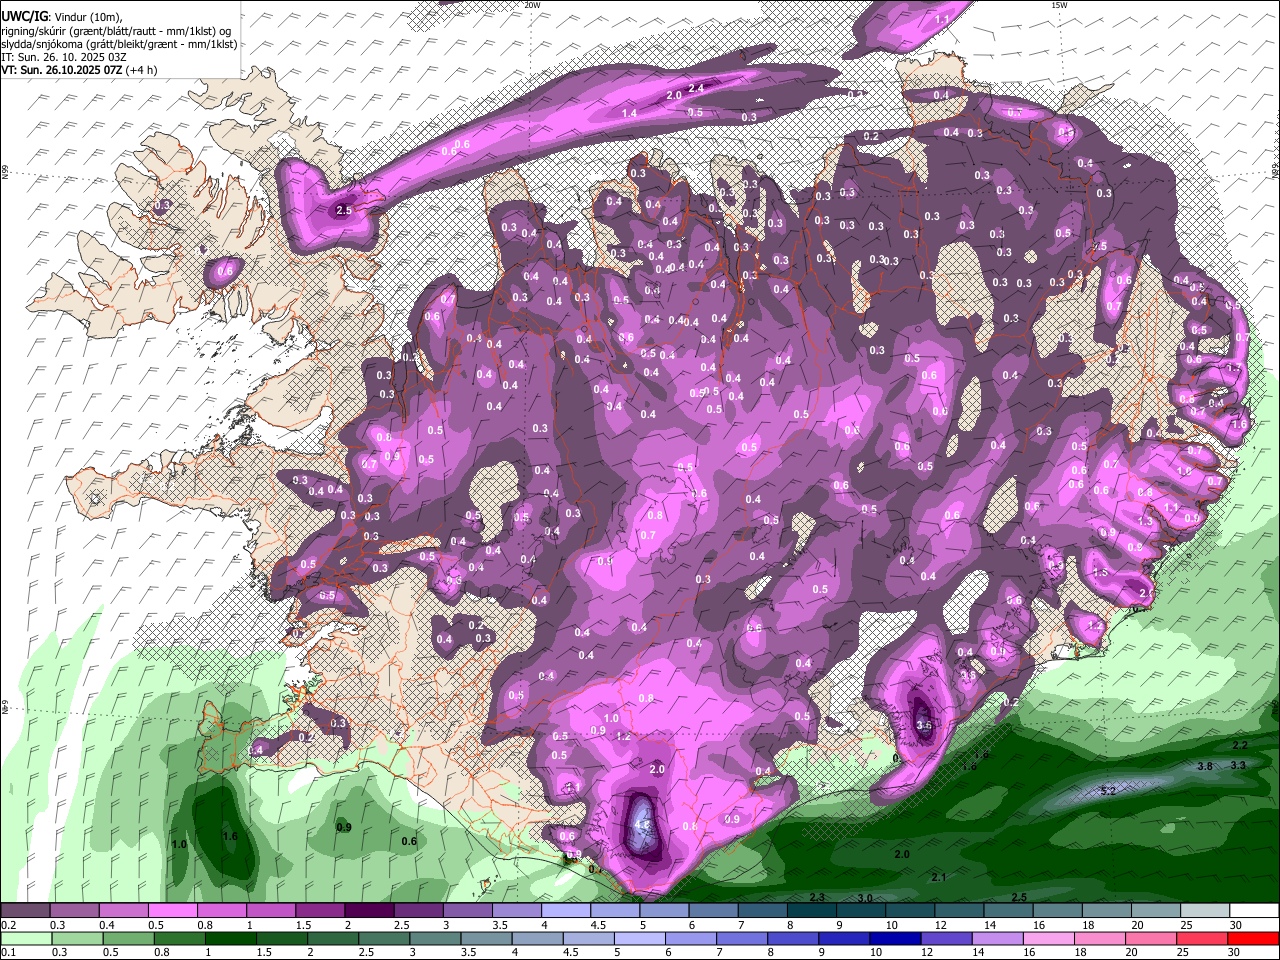Click the dusky purple 0.2 snow-scale swatch
Viewport: 1280px width, 960px height.
pos(25,911)
